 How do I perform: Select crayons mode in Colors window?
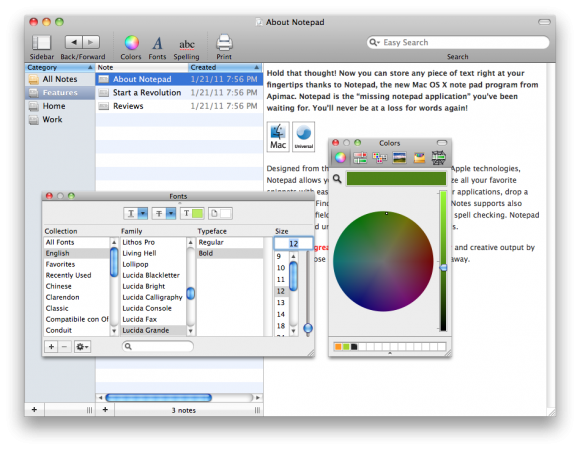pyautogui.click(x=419, y=158)
